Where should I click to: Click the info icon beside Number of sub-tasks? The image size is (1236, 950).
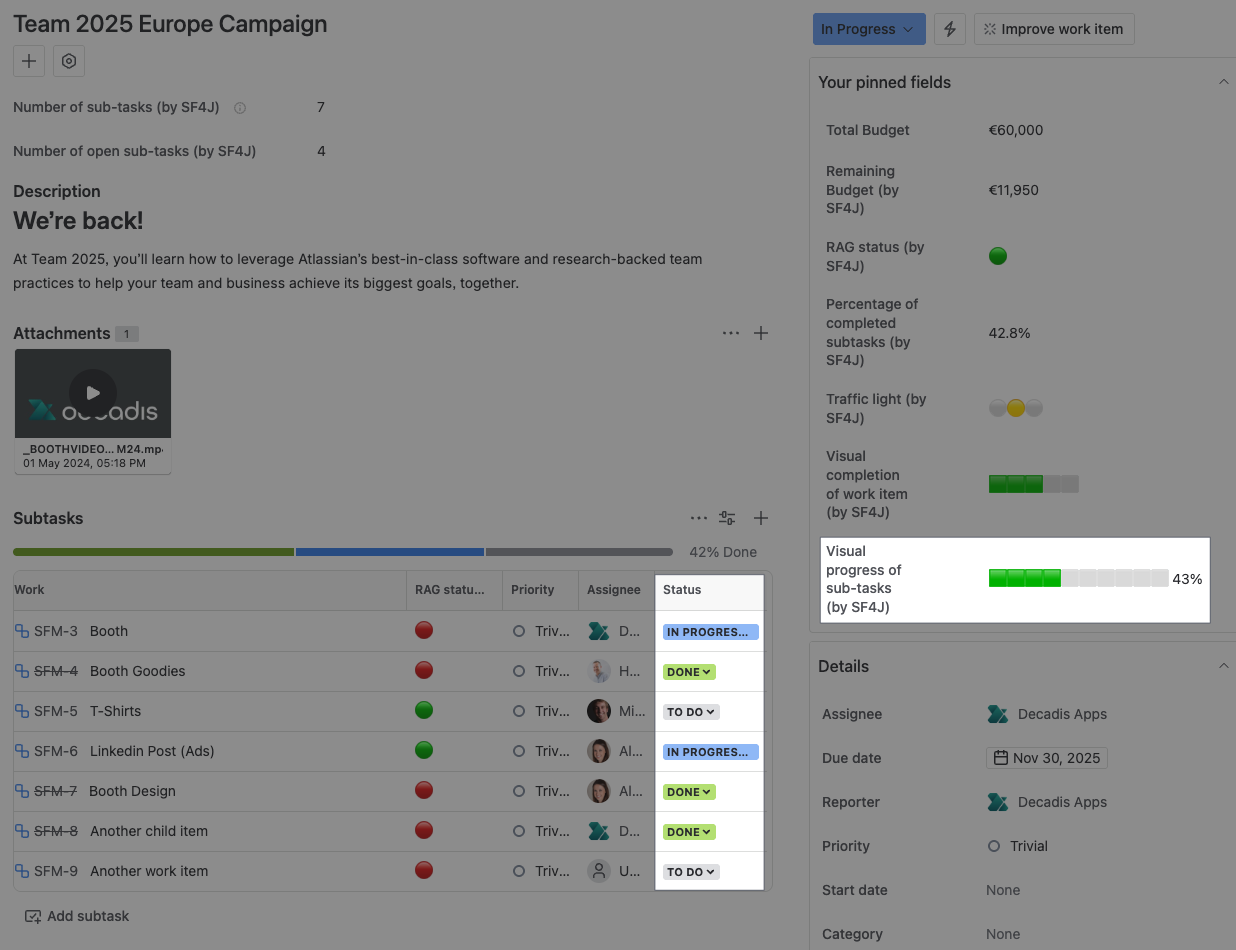pos(240,108)
